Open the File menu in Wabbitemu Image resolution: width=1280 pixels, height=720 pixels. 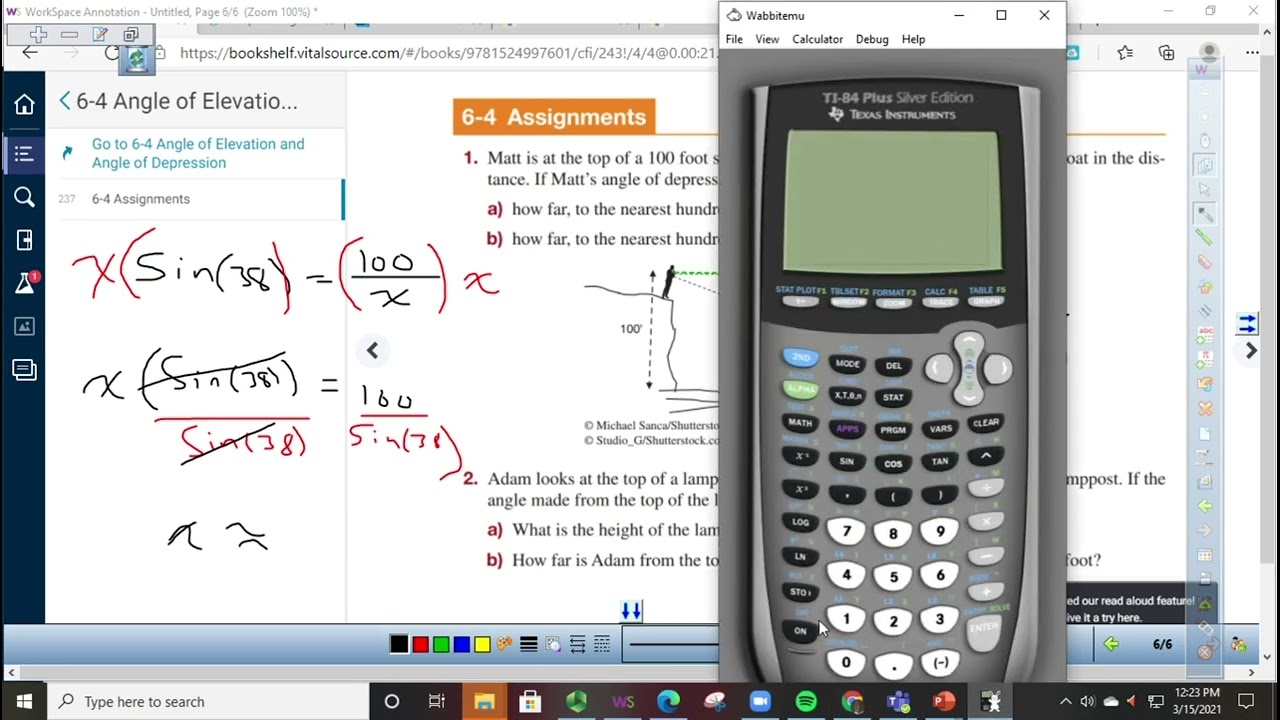(734, 39)
